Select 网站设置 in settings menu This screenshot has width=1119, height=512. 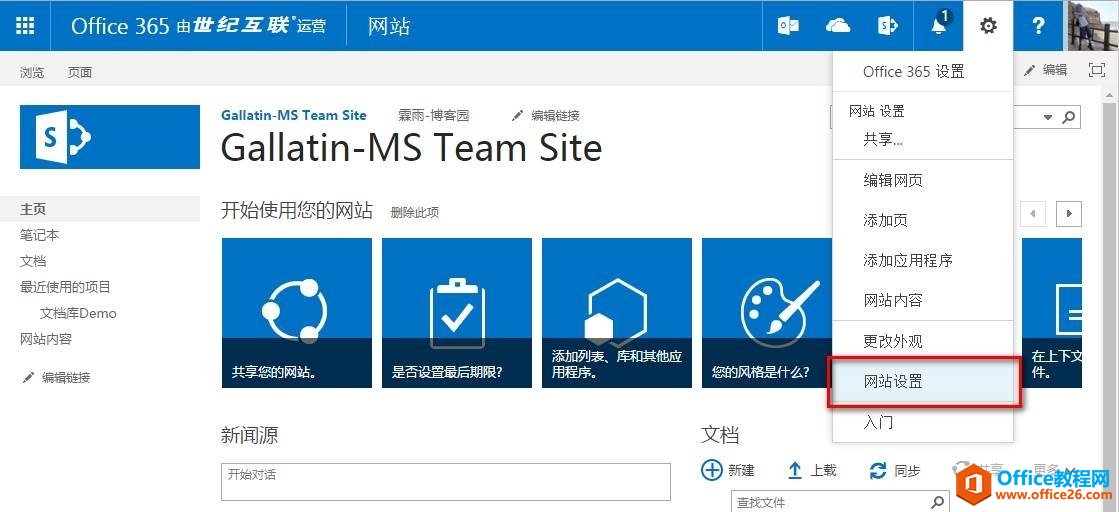point(925,382)
